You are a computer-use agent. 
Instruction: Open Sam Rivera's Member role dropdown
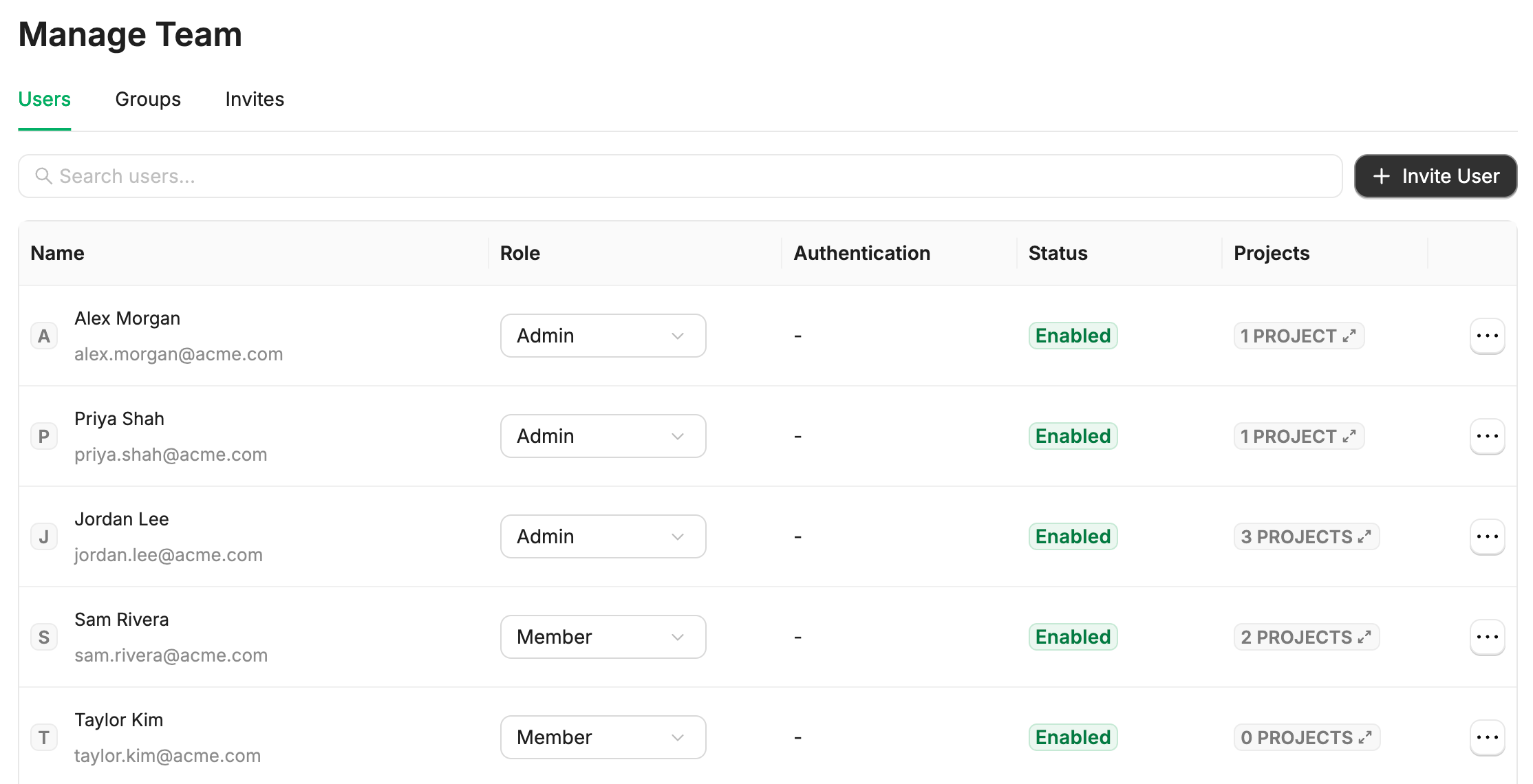point(603,637)
